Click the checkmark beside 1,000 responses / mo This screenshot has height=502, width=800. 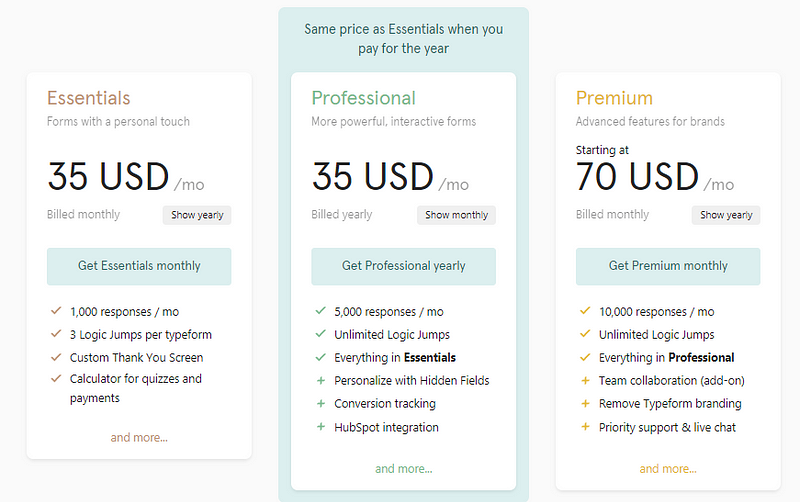[56, 311]
